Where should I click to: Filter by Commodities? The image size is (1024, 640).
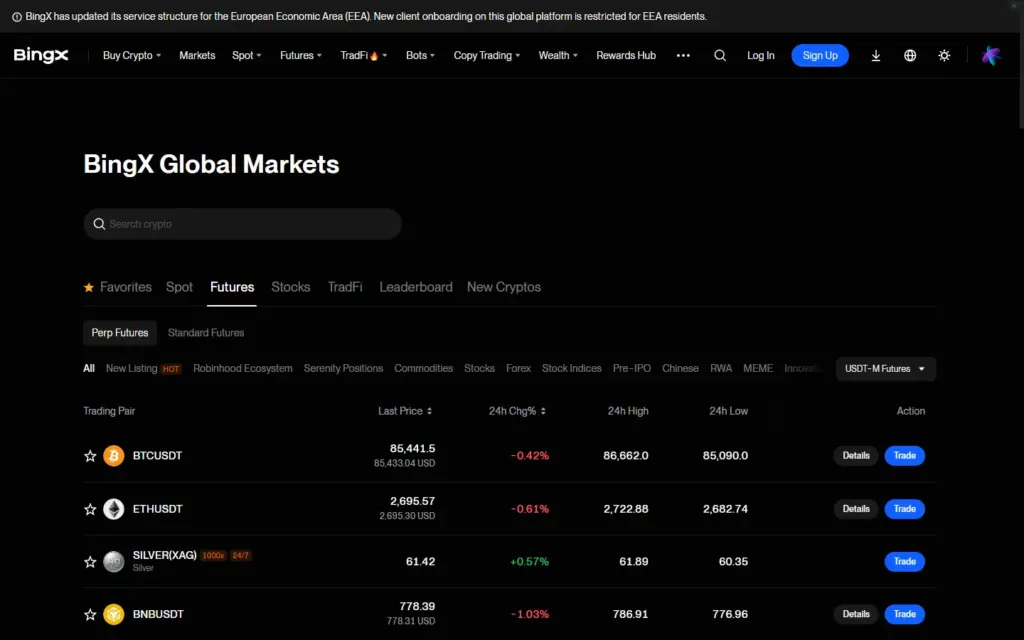coord(423,369)
